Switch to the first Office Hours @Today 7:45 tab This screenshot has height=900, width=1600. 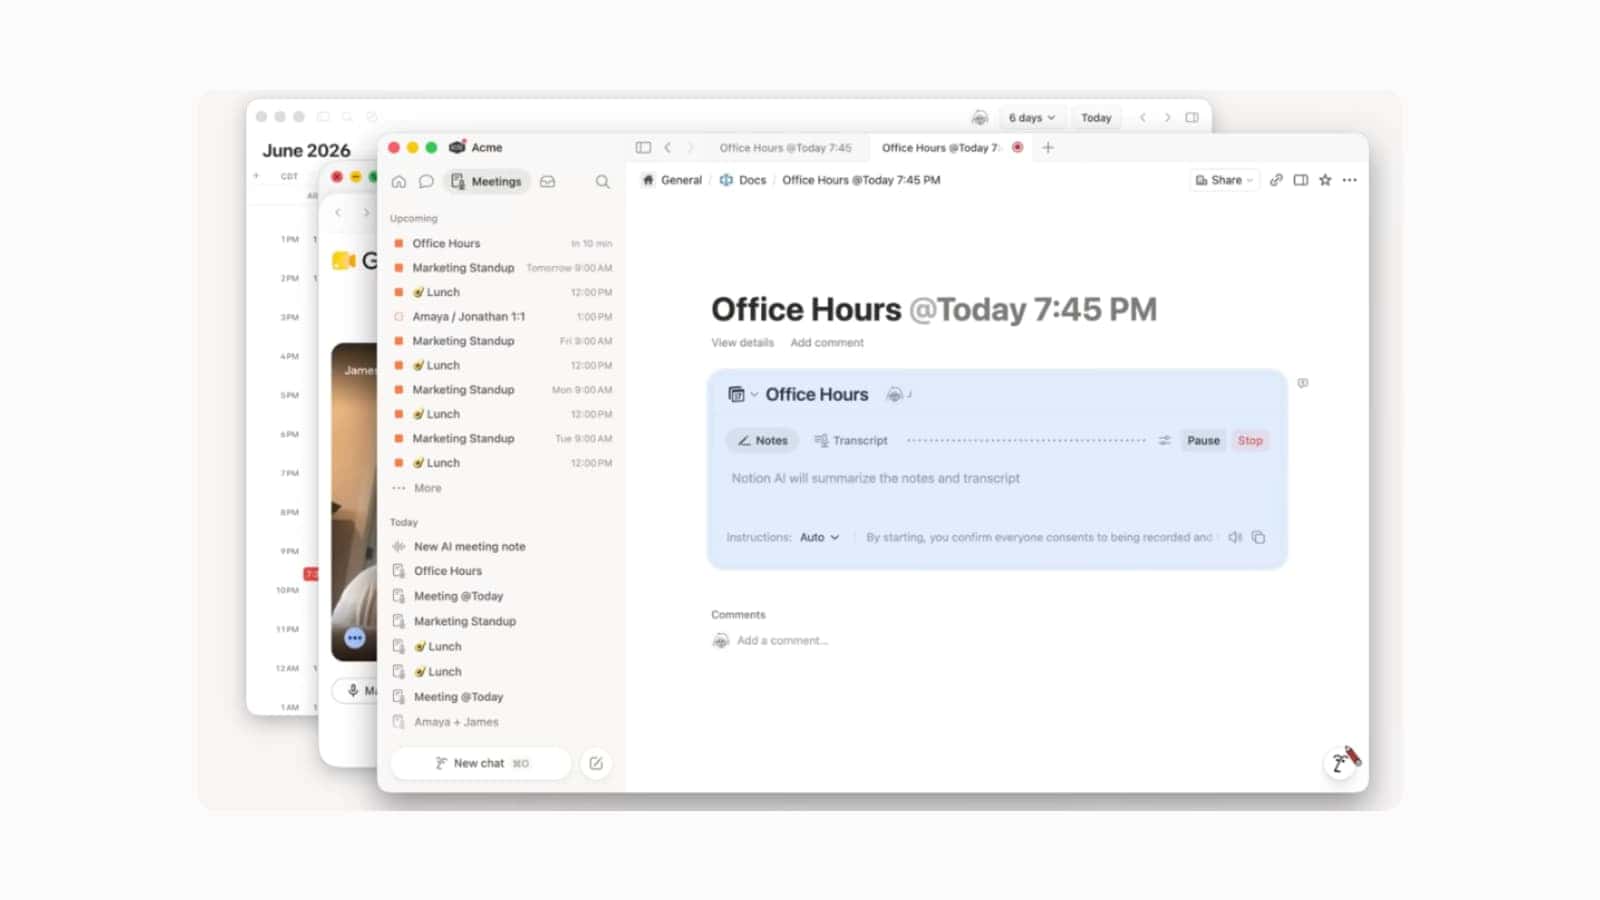(785, 147)
